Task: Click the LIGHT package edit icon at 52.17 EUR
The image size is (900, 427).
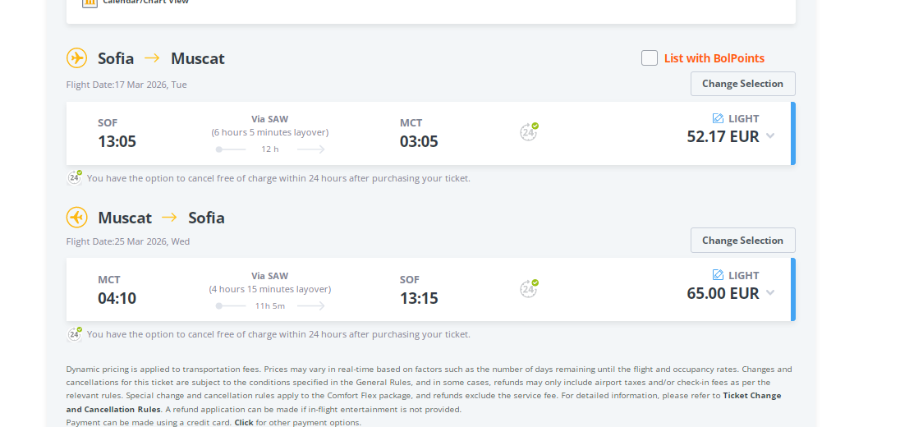Action: tap(717, 118)
